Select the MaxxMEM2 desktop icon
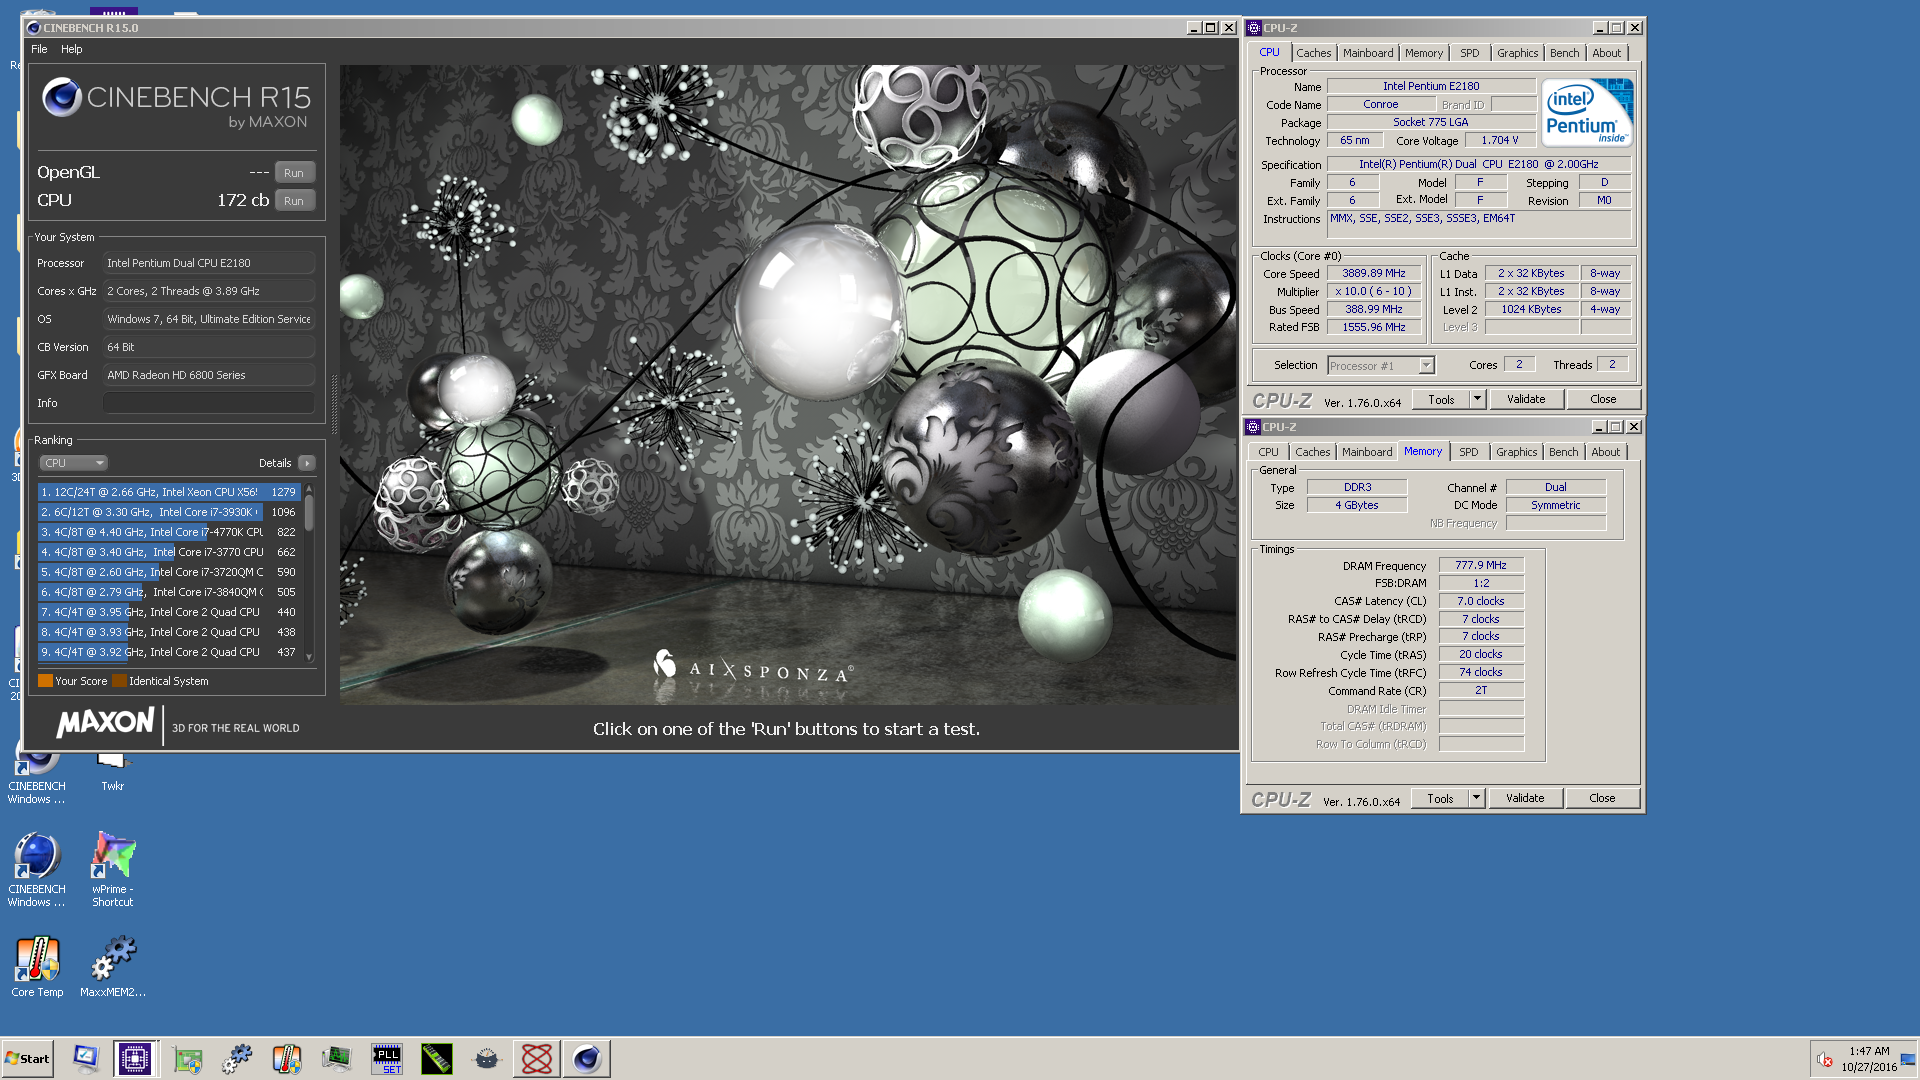The image size is (1920, 1080). click(113, 966)
